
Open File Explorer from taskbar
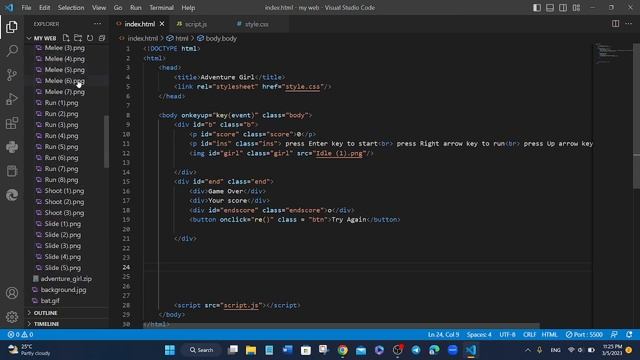(x=251, y=350)
